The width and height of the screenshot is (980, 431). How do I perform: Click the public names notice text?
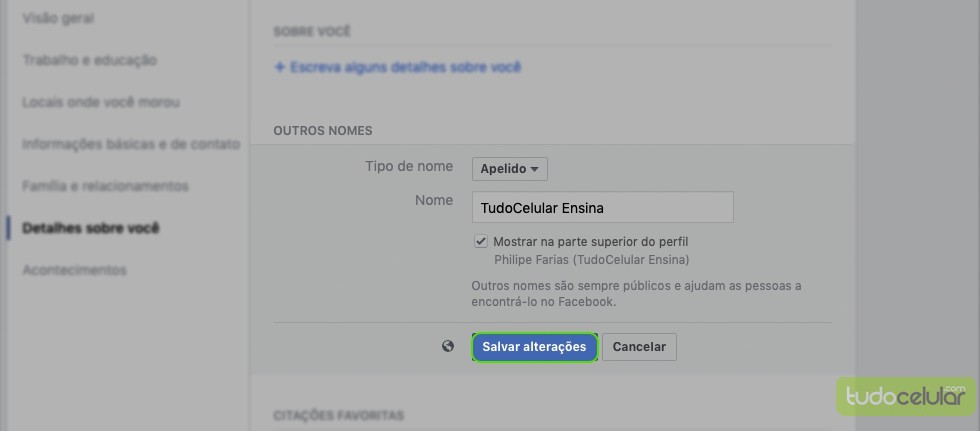[x=636, y=293]
